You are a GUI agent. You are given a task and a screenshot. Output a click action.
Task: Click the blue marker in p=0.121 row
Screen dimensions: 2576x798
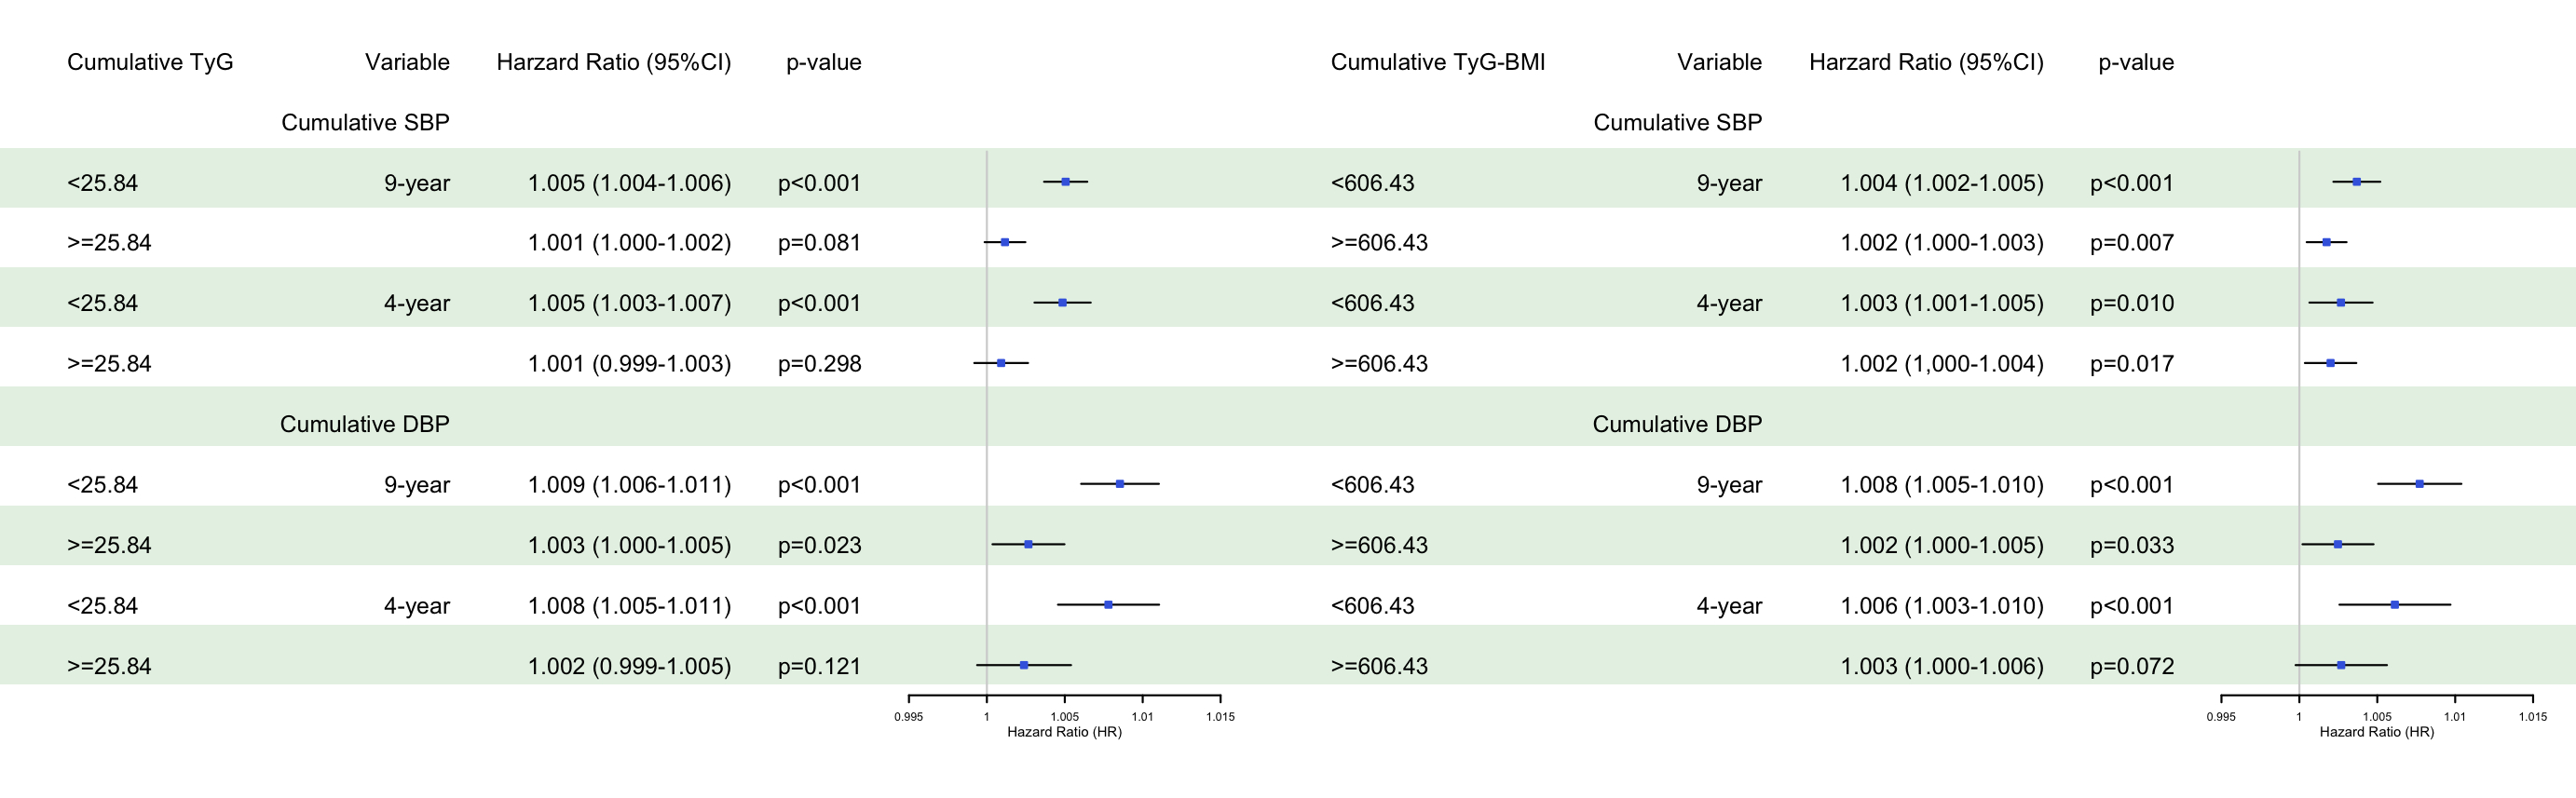pos(1024,665)
